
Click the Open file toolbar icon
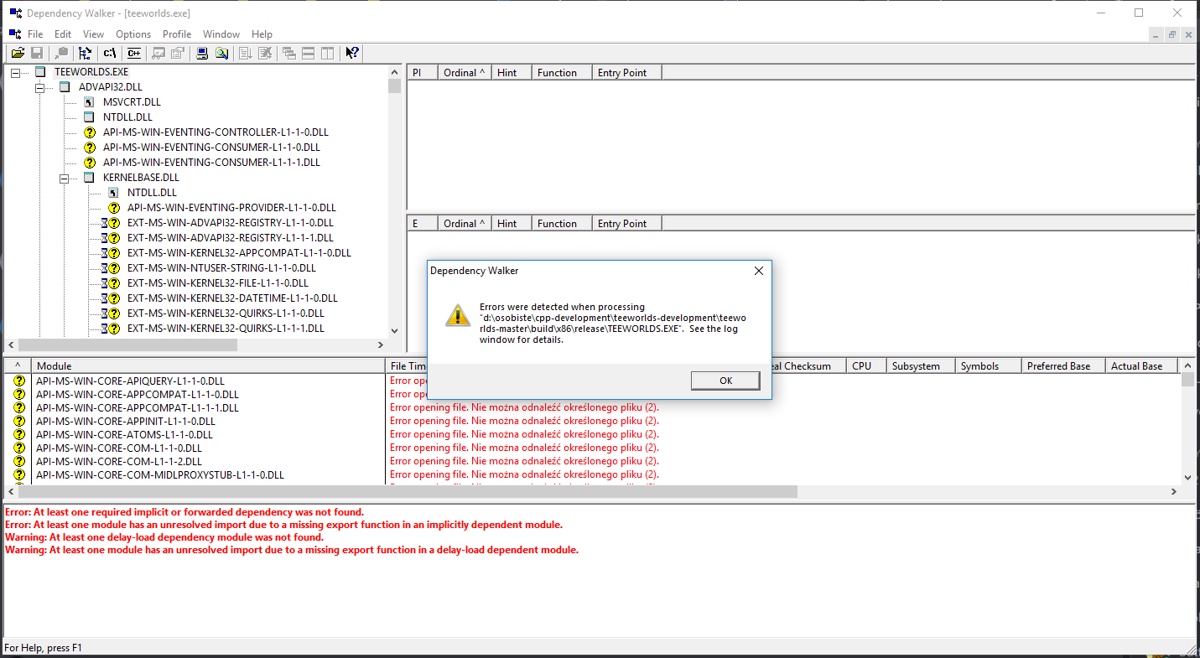tap(18, 53)
